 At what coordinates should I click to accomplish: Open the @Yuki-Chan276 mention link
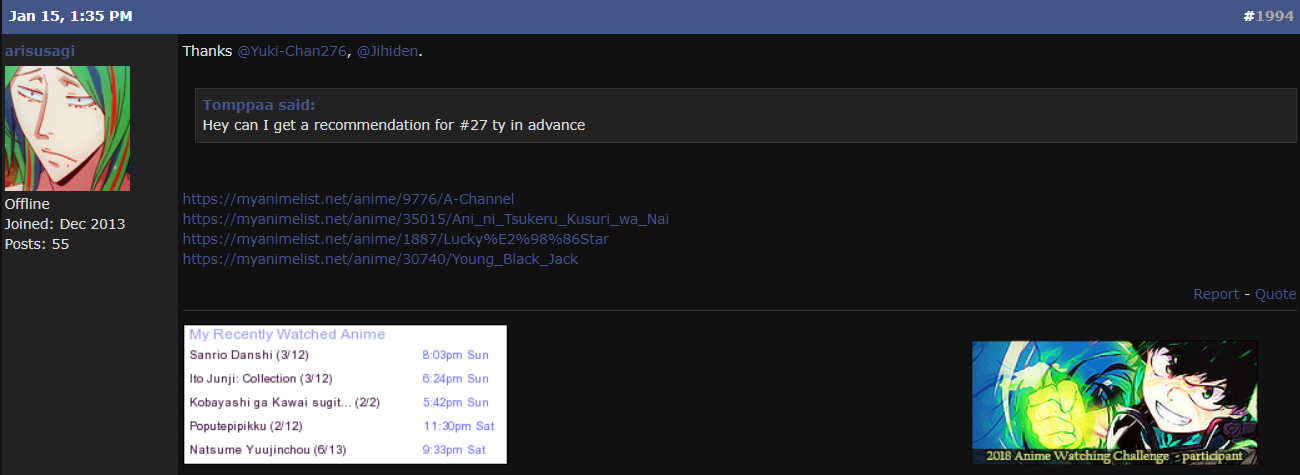point(292,51)
